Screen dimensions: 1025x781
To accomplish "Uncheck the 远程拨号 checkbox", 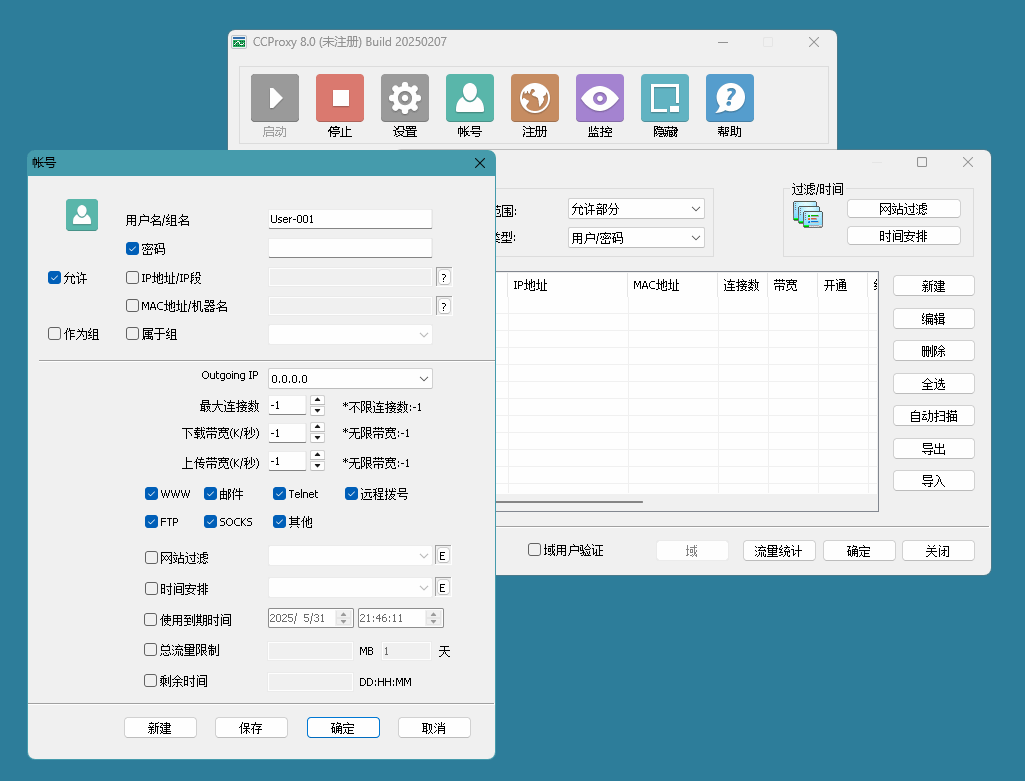I will click(351, 493).
